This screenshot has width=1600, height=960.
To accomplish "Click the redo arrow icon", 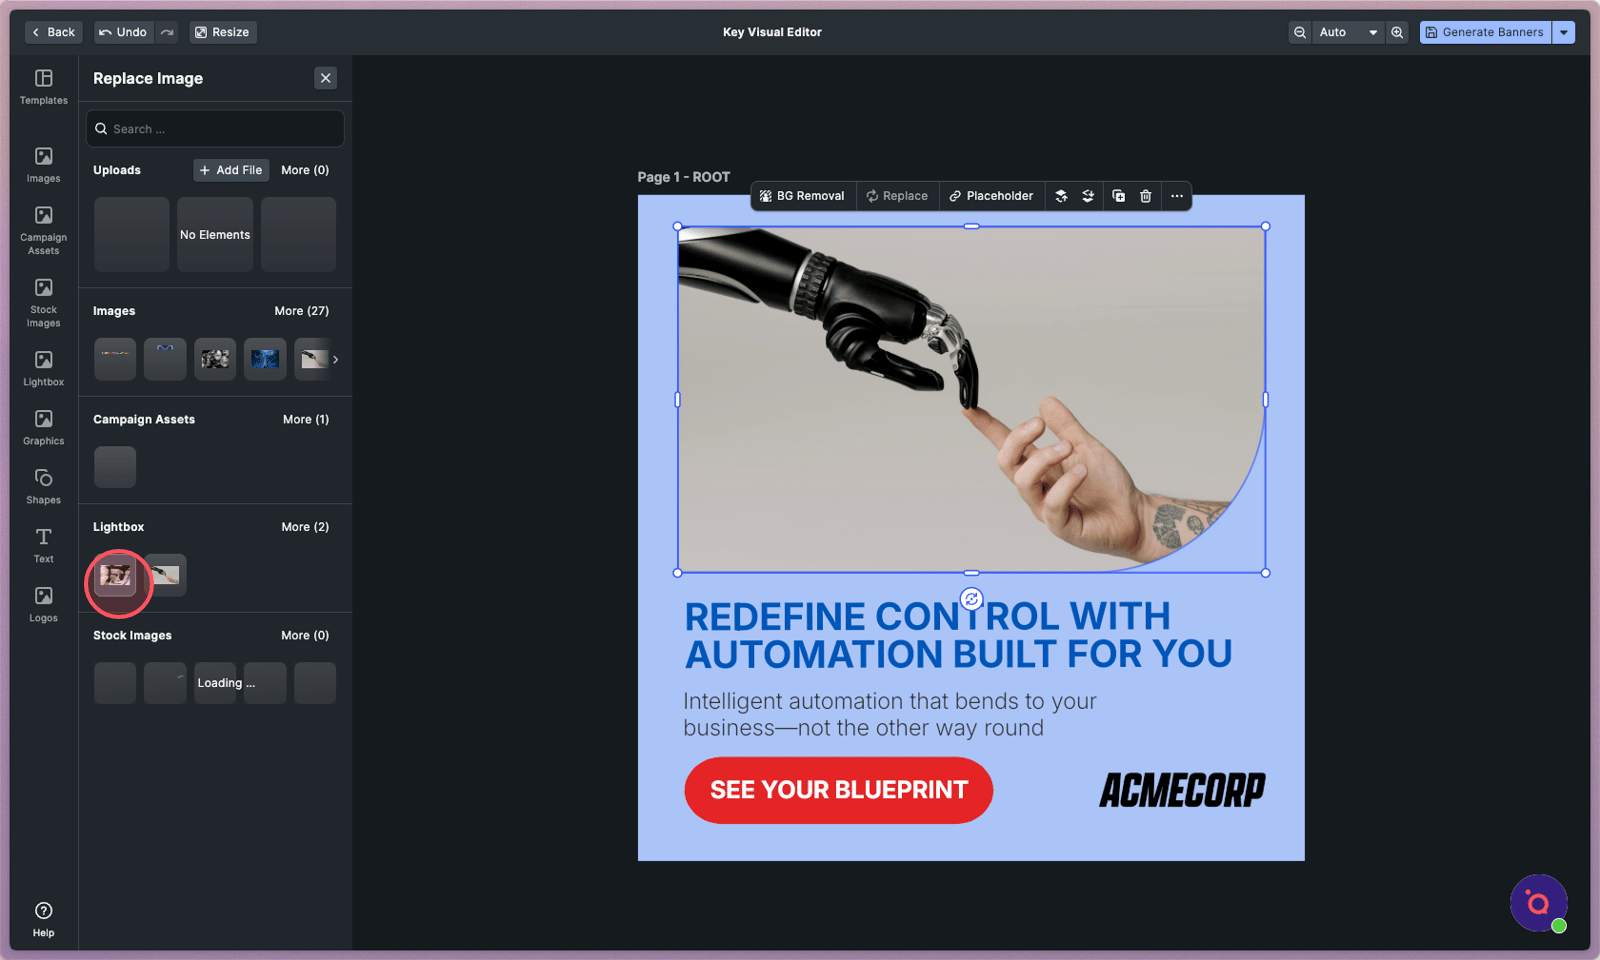I will [x=167, y=32].
